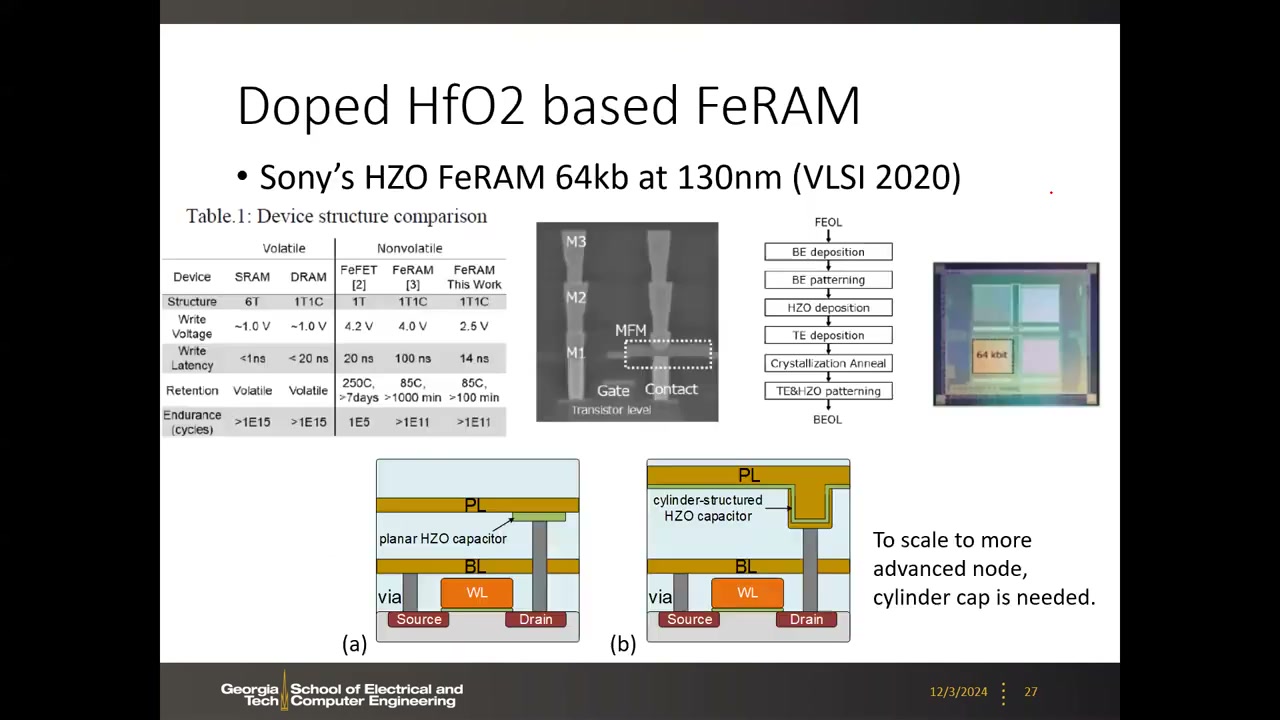This screenshot has width=1280, height=720.
Task: Click the '(b)' figure label
Action: (x=623, y=644)
